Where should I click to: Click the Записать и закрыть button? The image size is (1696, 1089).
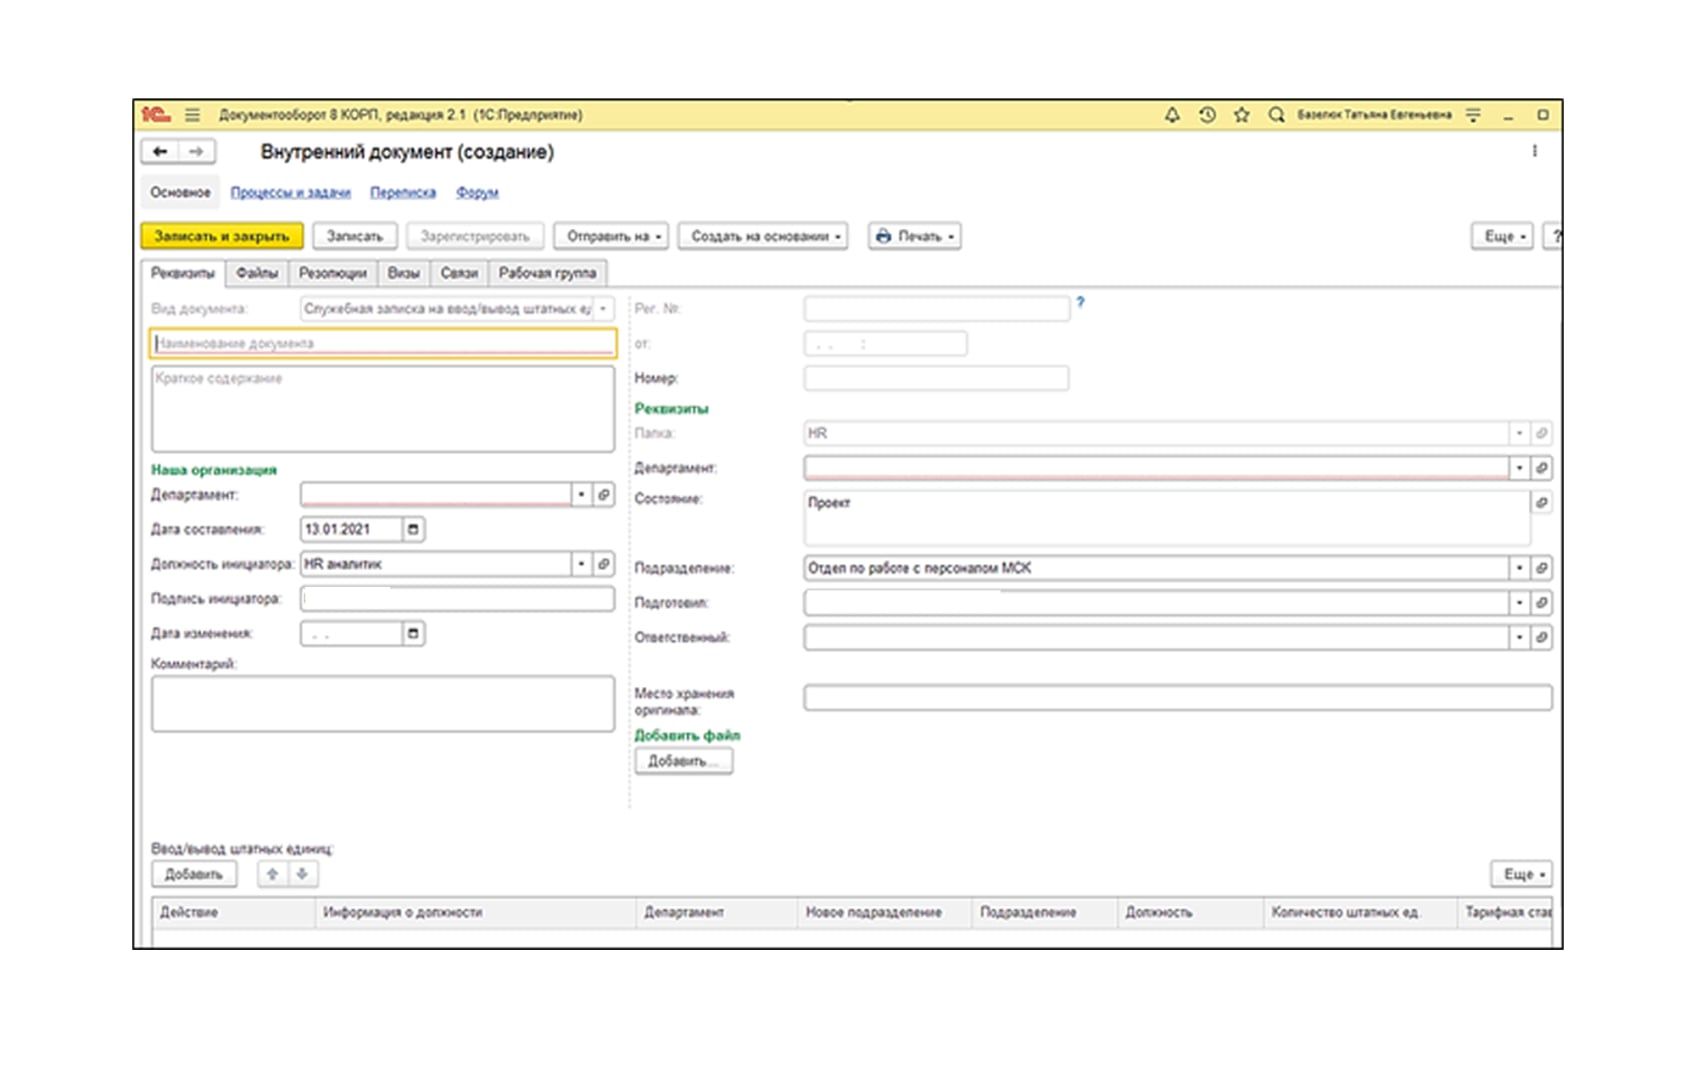[x=222, y=236]
